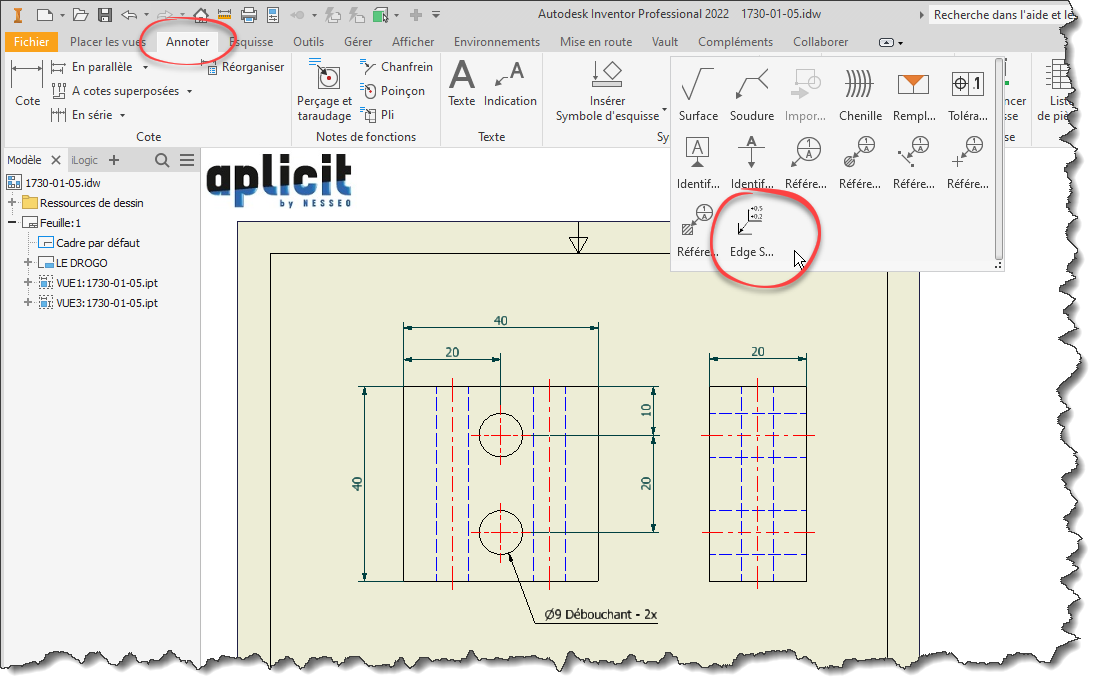The width and height of the screenshot is (1103, 694).
Task: Expand the Ressources de dessin node
Action: (x=13, y=203)
